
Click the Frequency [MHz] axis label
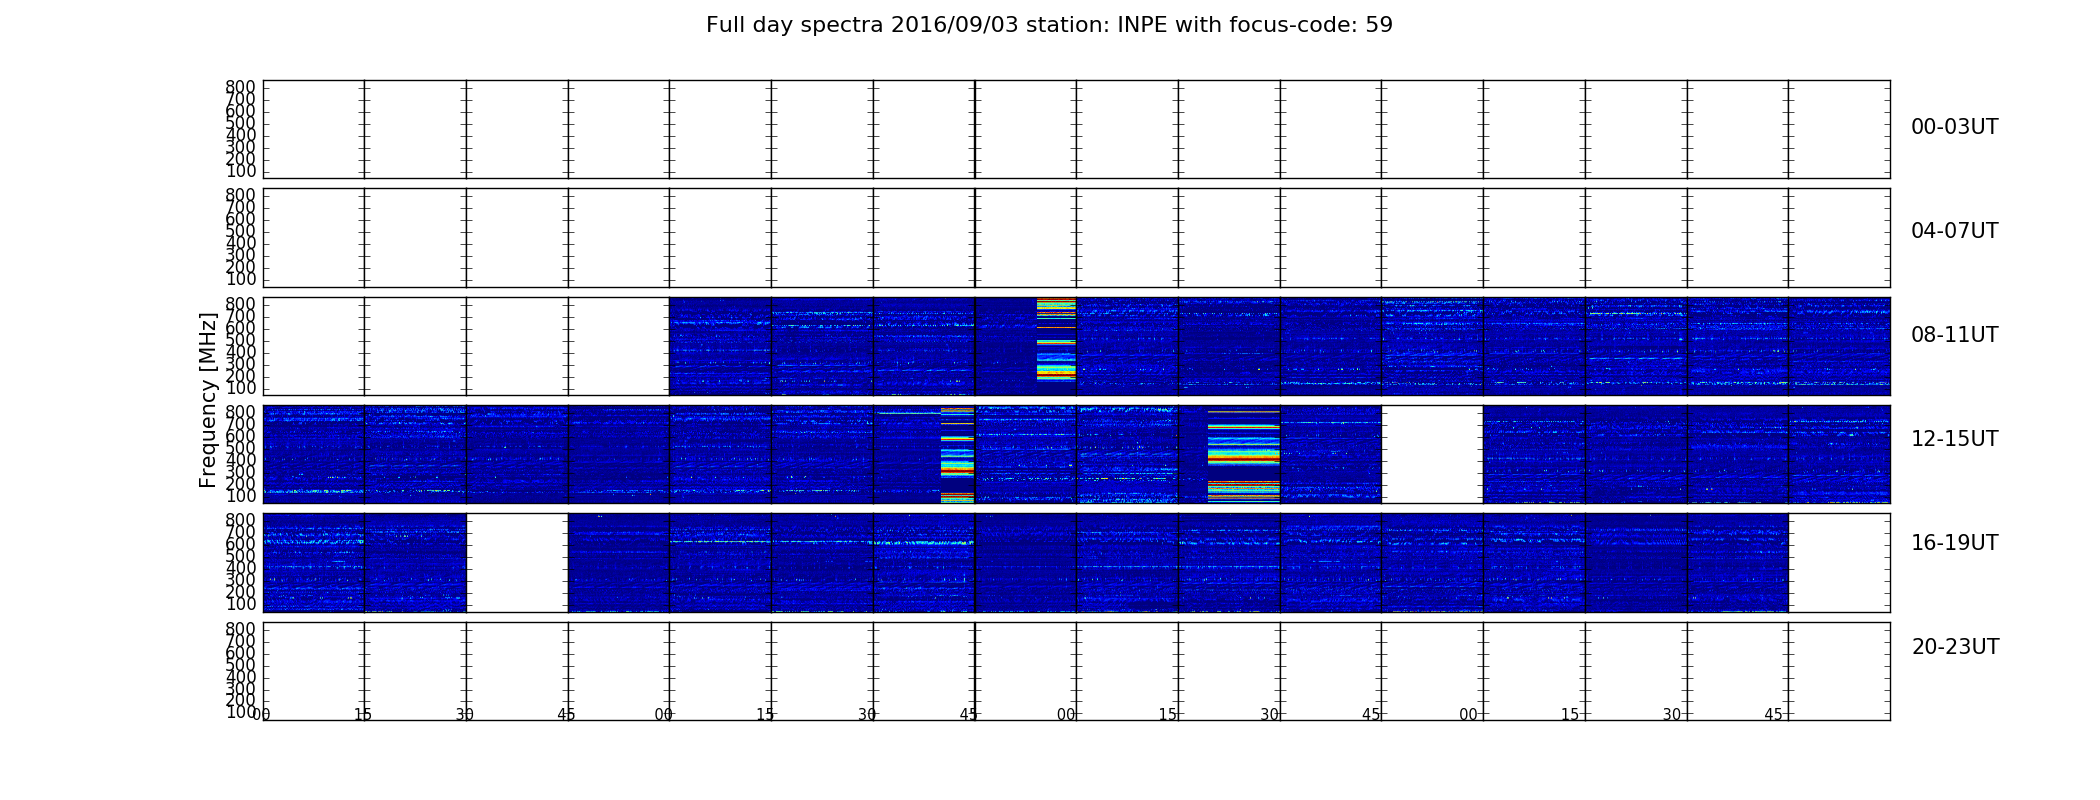coord(208,400)
